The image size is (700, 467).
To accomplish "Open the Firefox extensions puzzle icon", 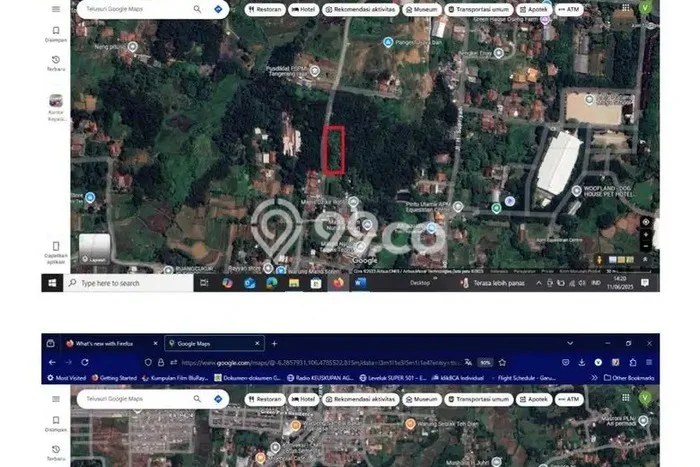I will pos(633,363).
